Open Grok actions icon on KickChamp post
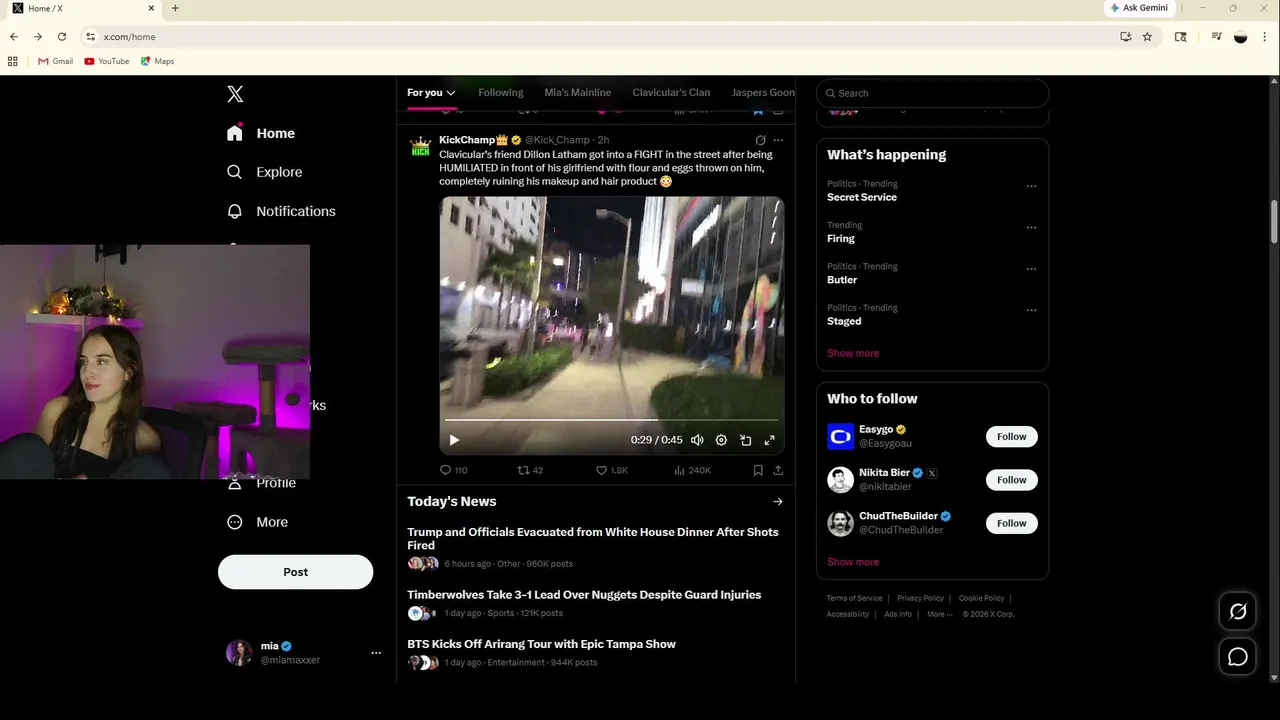Screen dimensions: 1280x720 [x=760, y=140]
